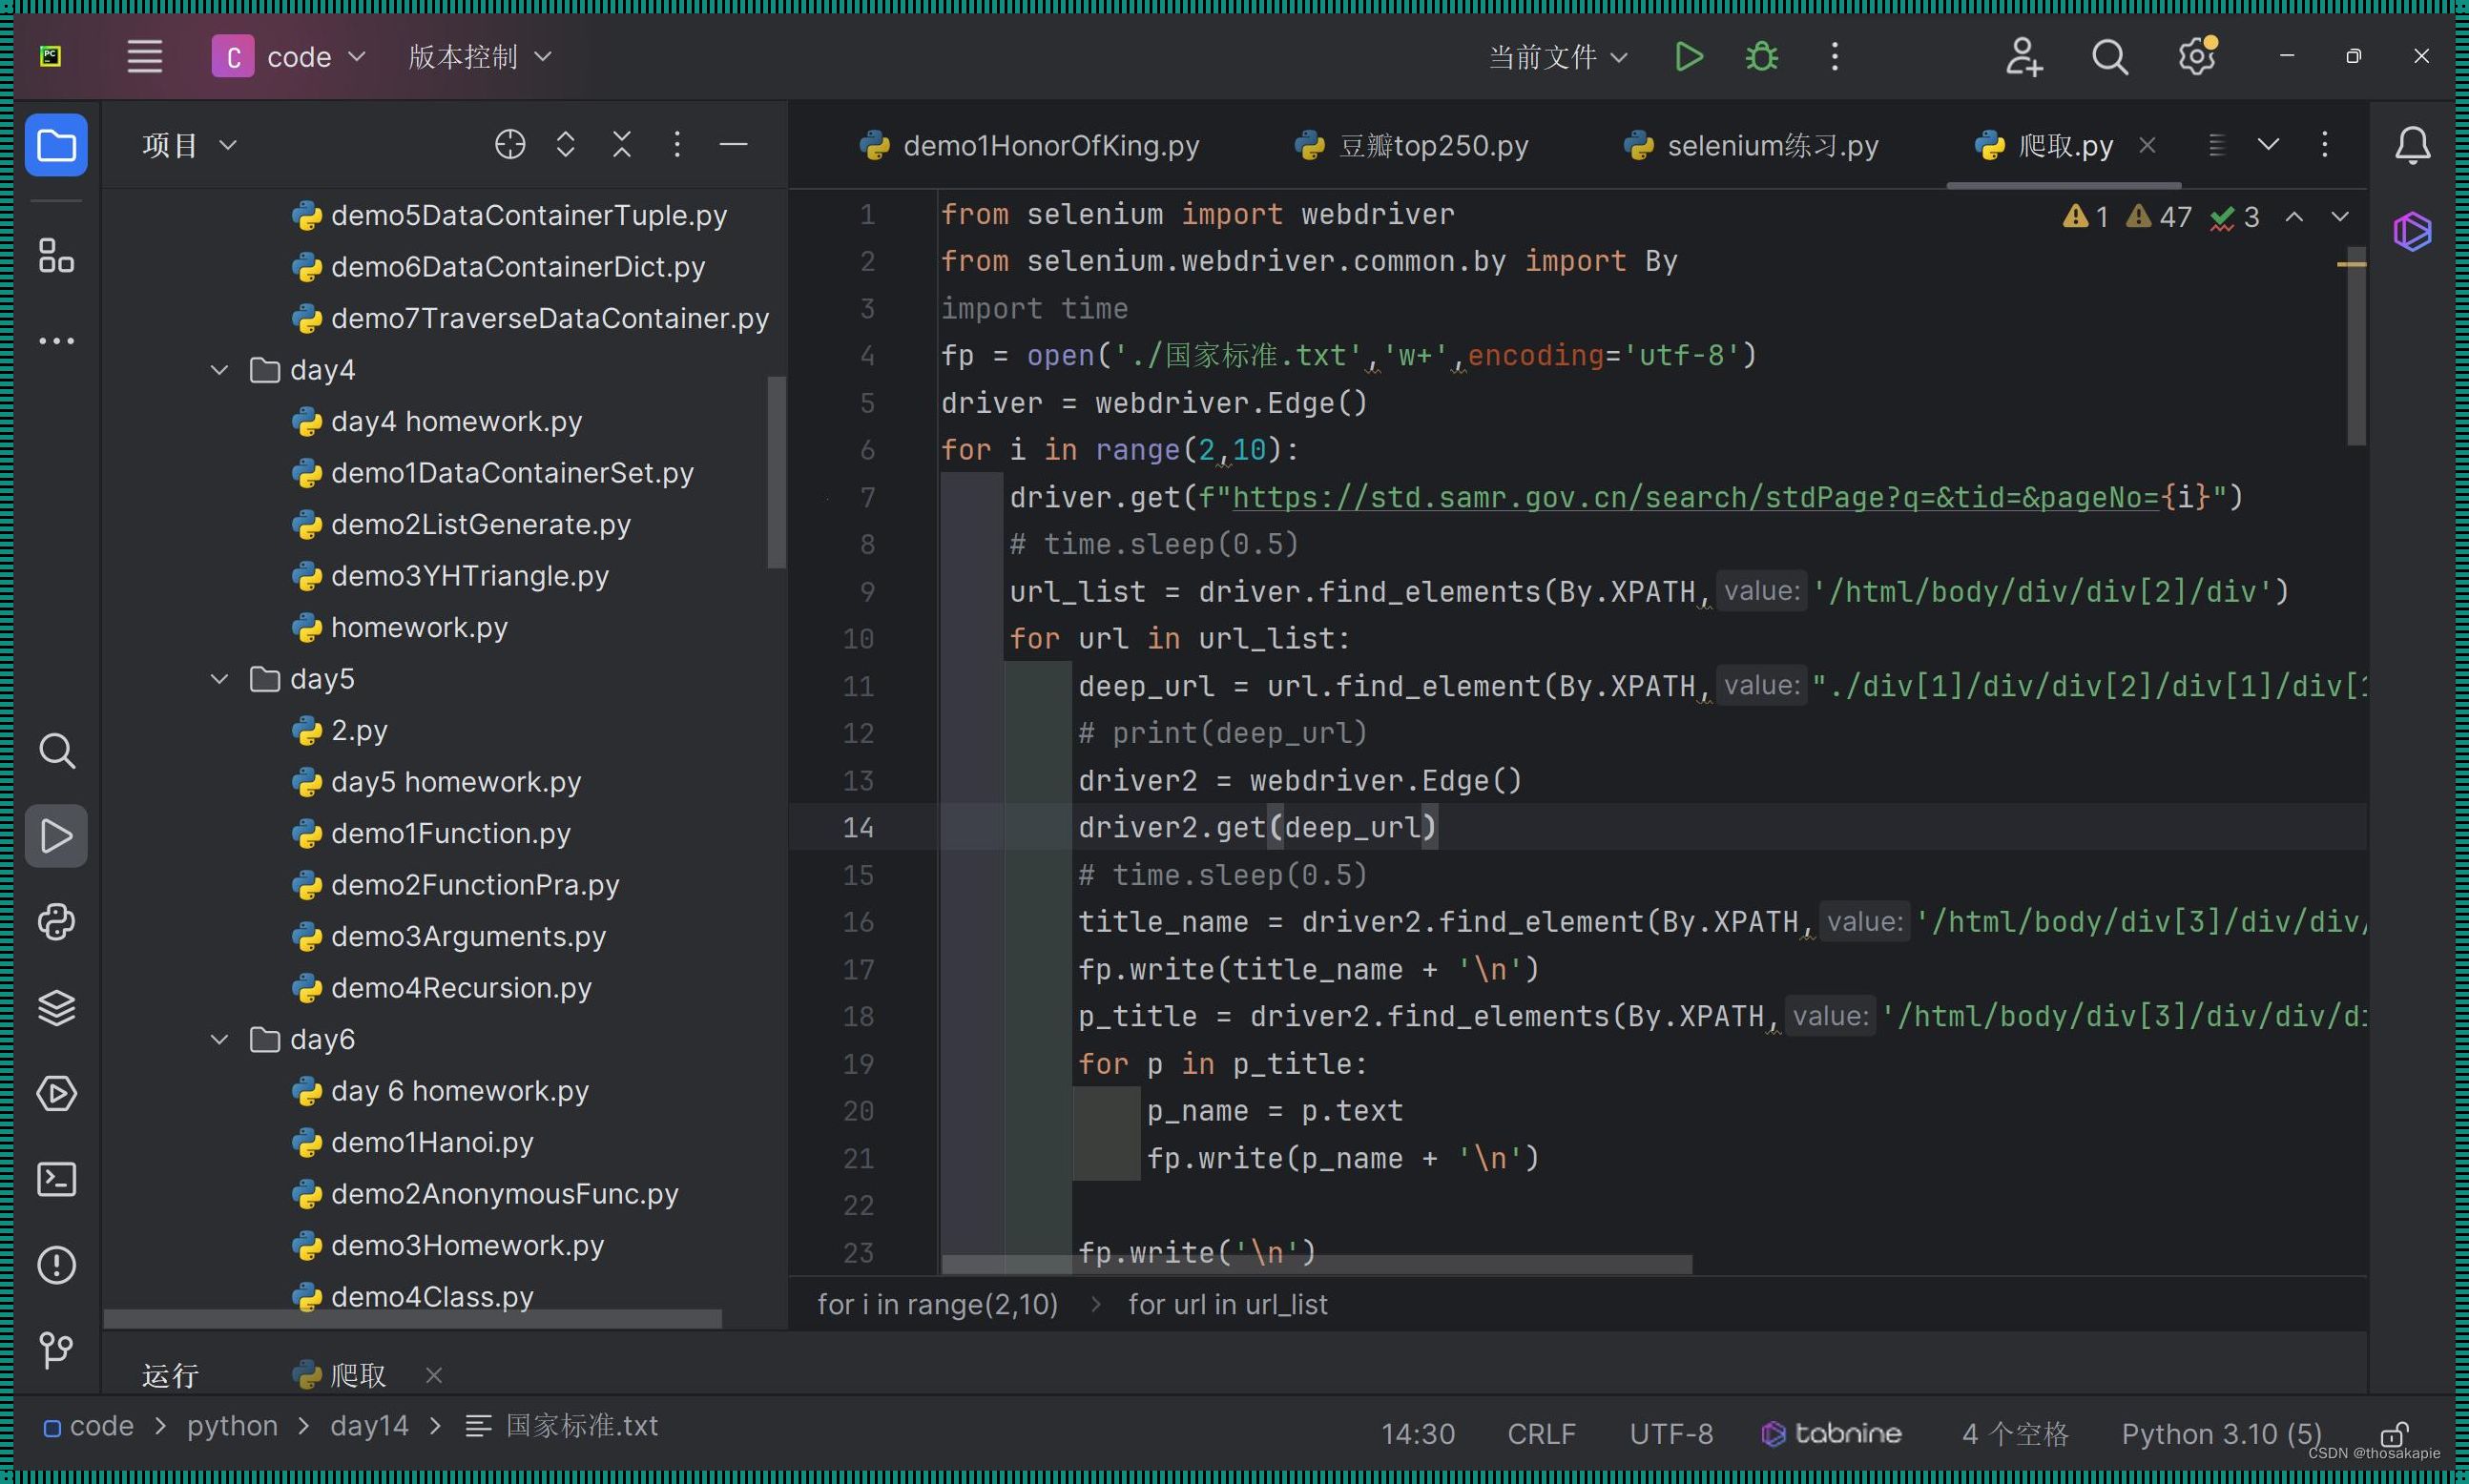Hide the Project panel with minimize dash
This screenshot has width=2469, height=1484.
pyautogui.click(x=733, y=145)
